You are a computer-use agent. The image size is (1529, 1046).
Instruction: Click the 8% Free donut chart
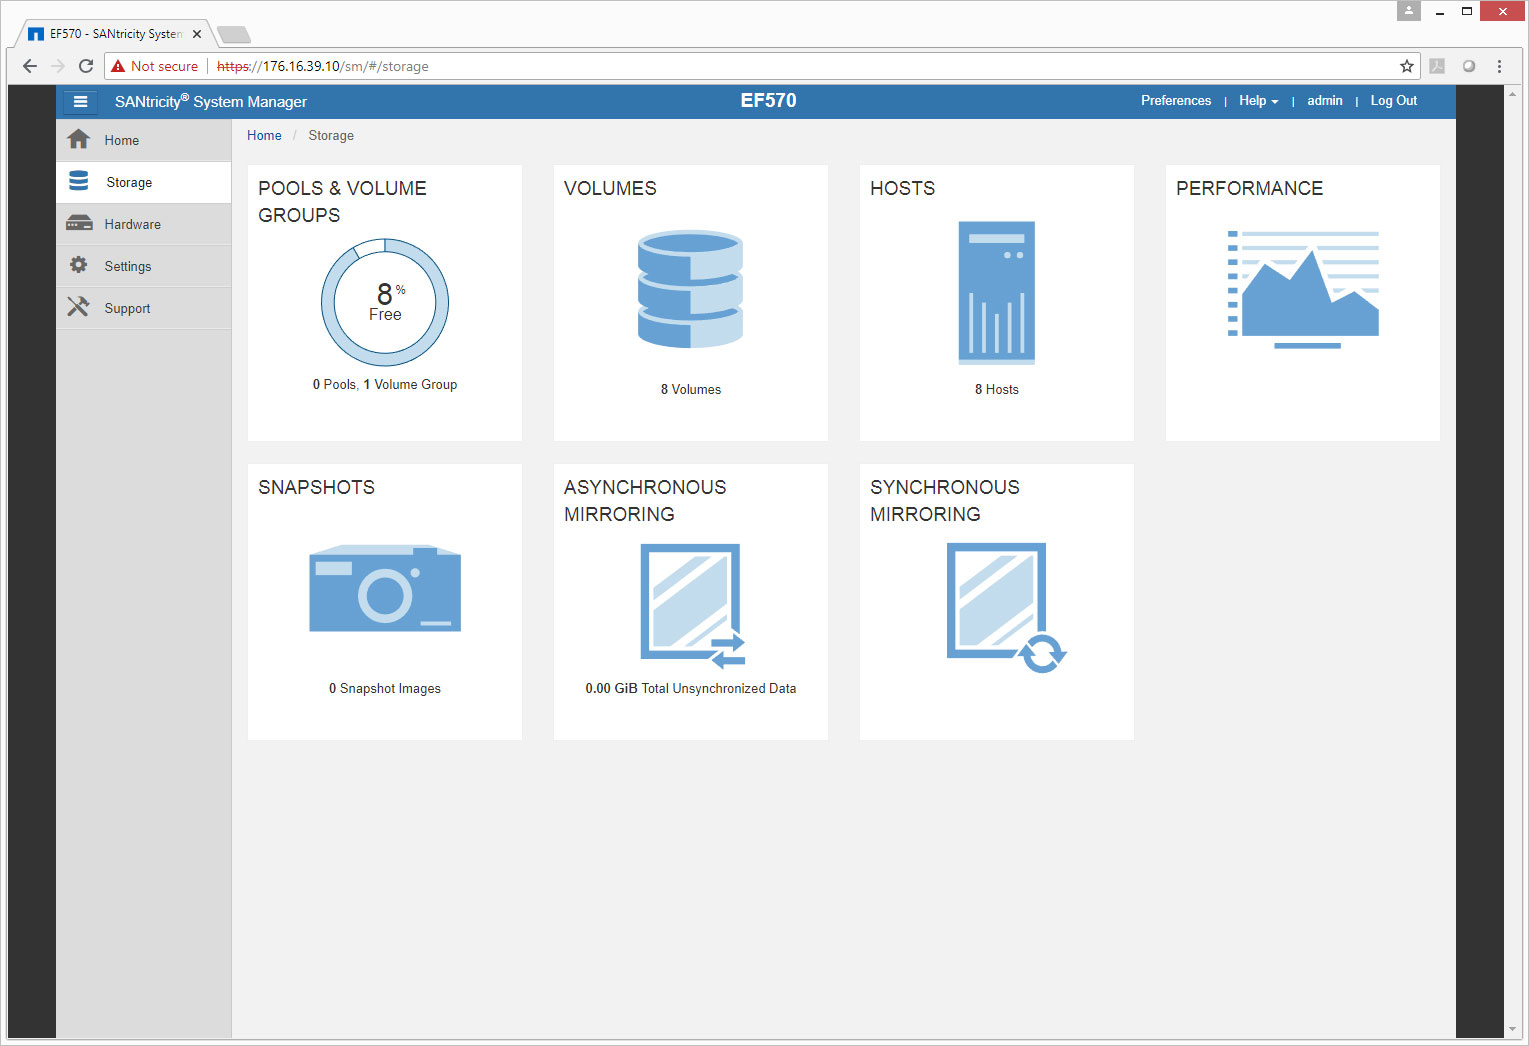tap(385, 302)
